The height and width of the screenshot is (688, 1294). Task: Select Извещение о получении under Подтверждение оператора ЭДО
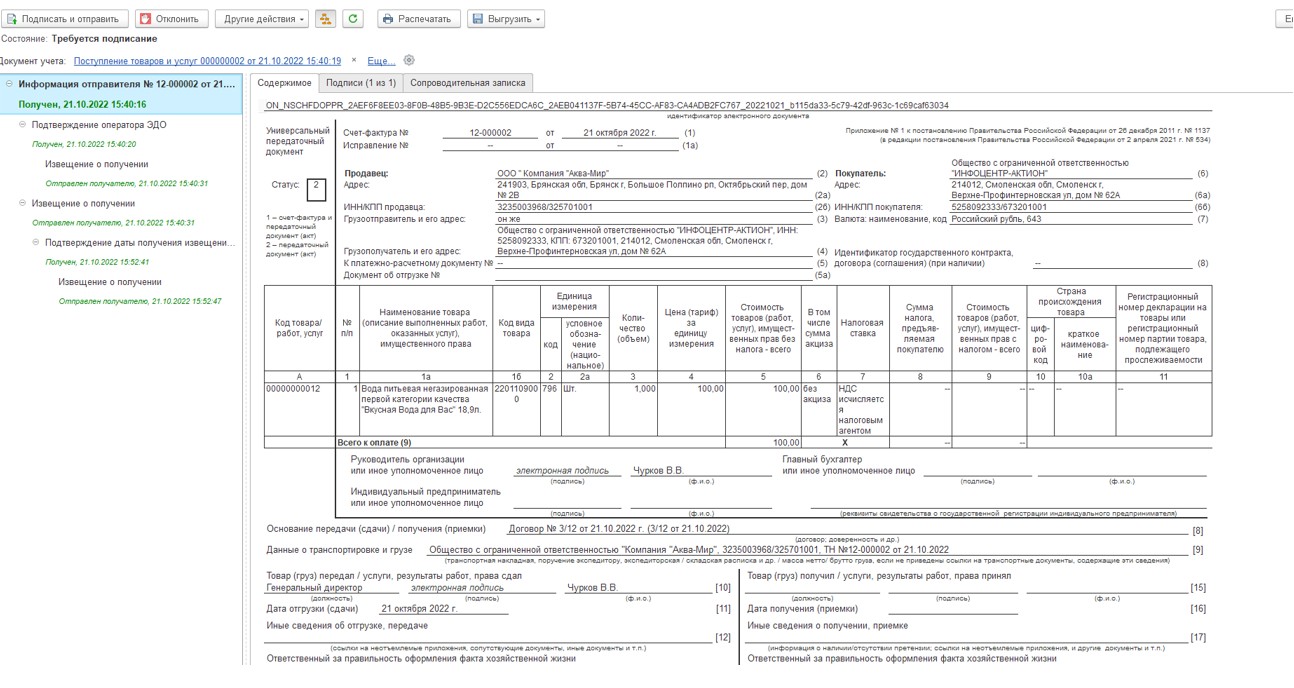[96, 164]
